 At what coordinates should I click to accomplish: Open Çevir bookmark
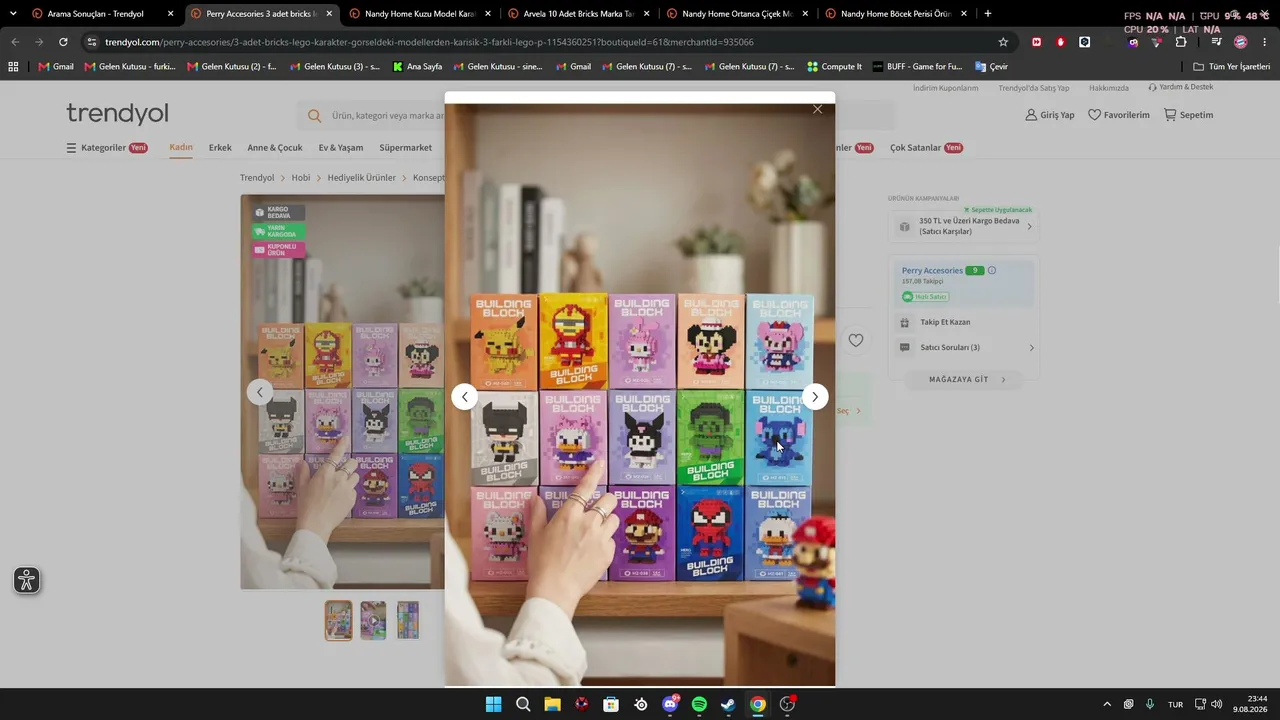(x=991, y=67)
